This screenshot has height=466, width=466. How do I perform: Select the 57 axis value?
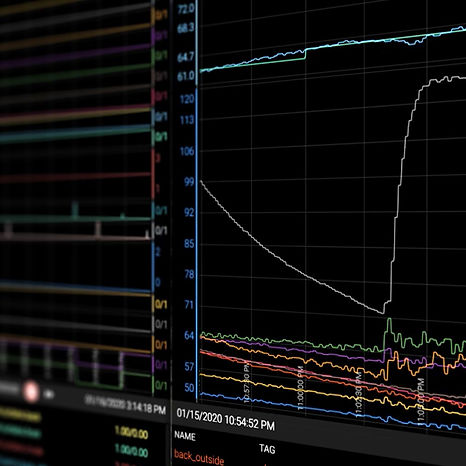189,367
